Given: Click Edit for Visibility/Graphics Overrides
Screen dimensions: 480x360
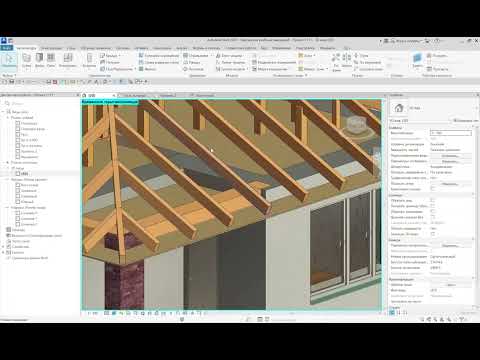Looking at the screenshot, I should click(450, 155).
